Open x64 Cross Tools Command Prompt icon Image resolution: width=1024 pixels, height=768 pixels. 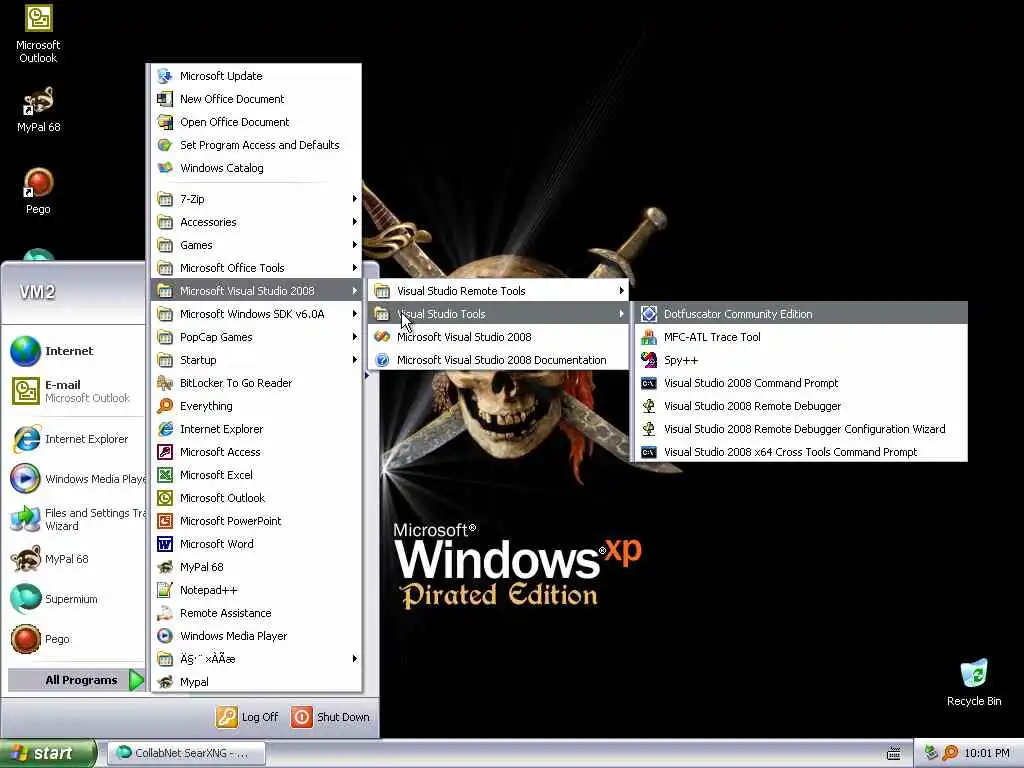click(648, 452)
